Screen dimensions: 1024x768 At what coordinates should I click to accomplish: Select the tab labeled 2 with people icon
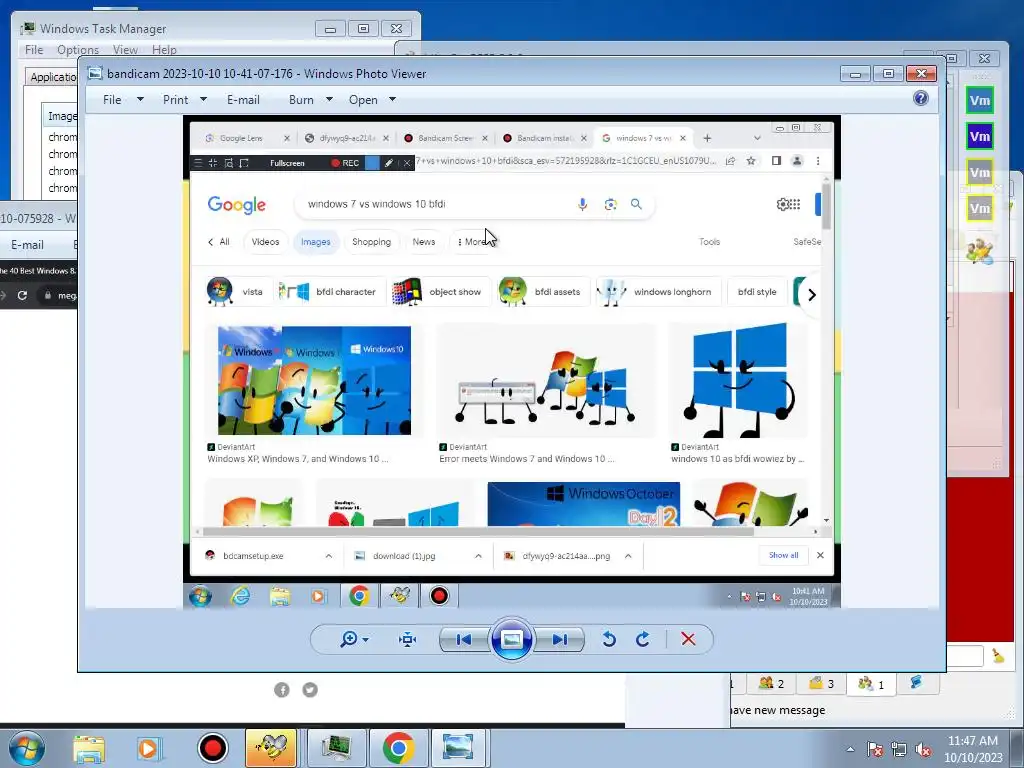pos(771,684)
